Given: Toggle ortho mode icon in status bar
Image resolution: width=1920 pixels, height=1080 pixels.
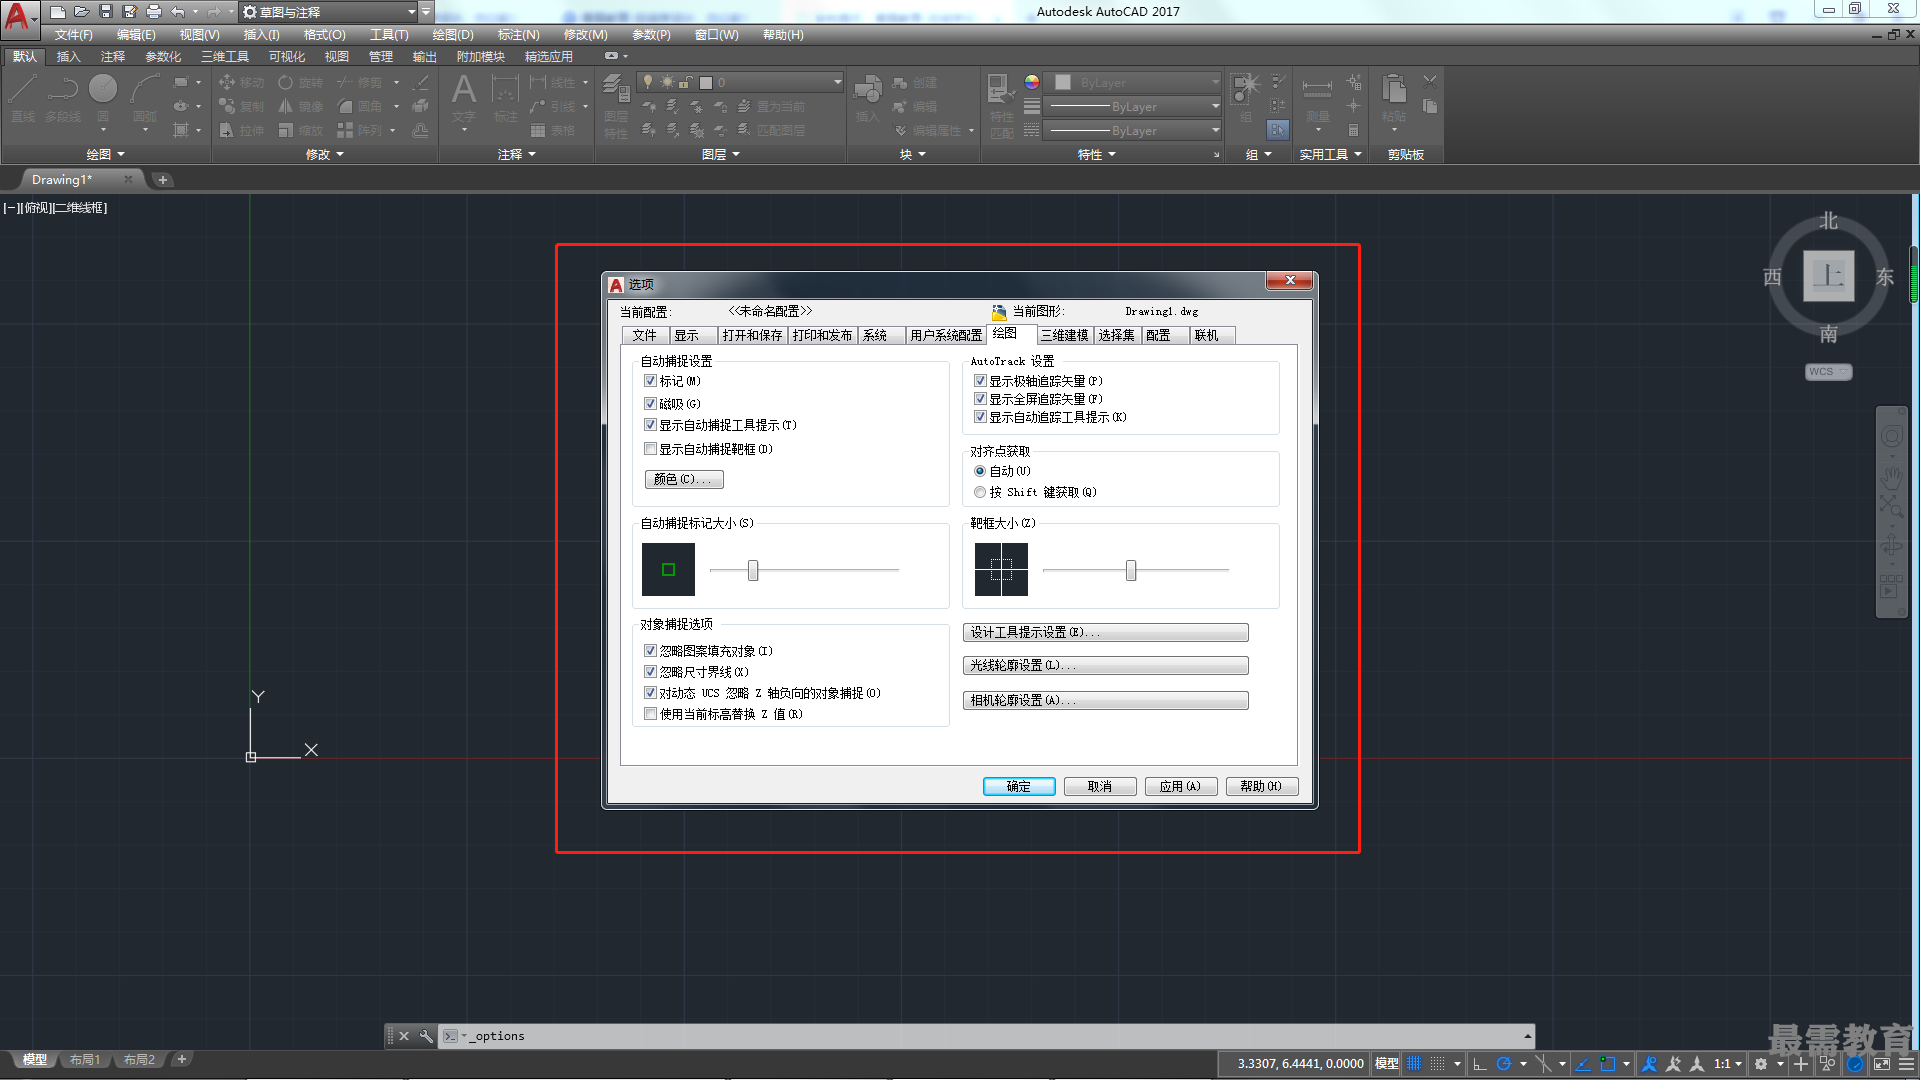Looking at the screenshot, I should coord(1480,1063).
